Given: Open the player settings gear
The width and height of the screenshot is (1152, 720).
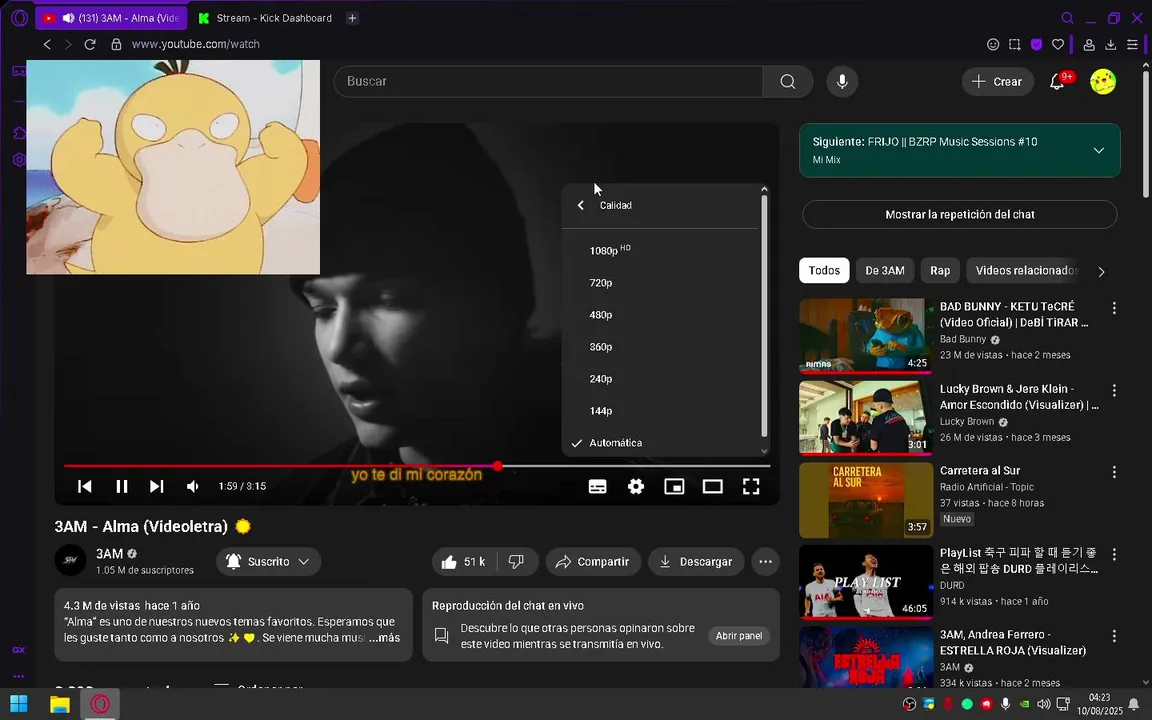Looking at the screenshot, I should pos(636,486).
